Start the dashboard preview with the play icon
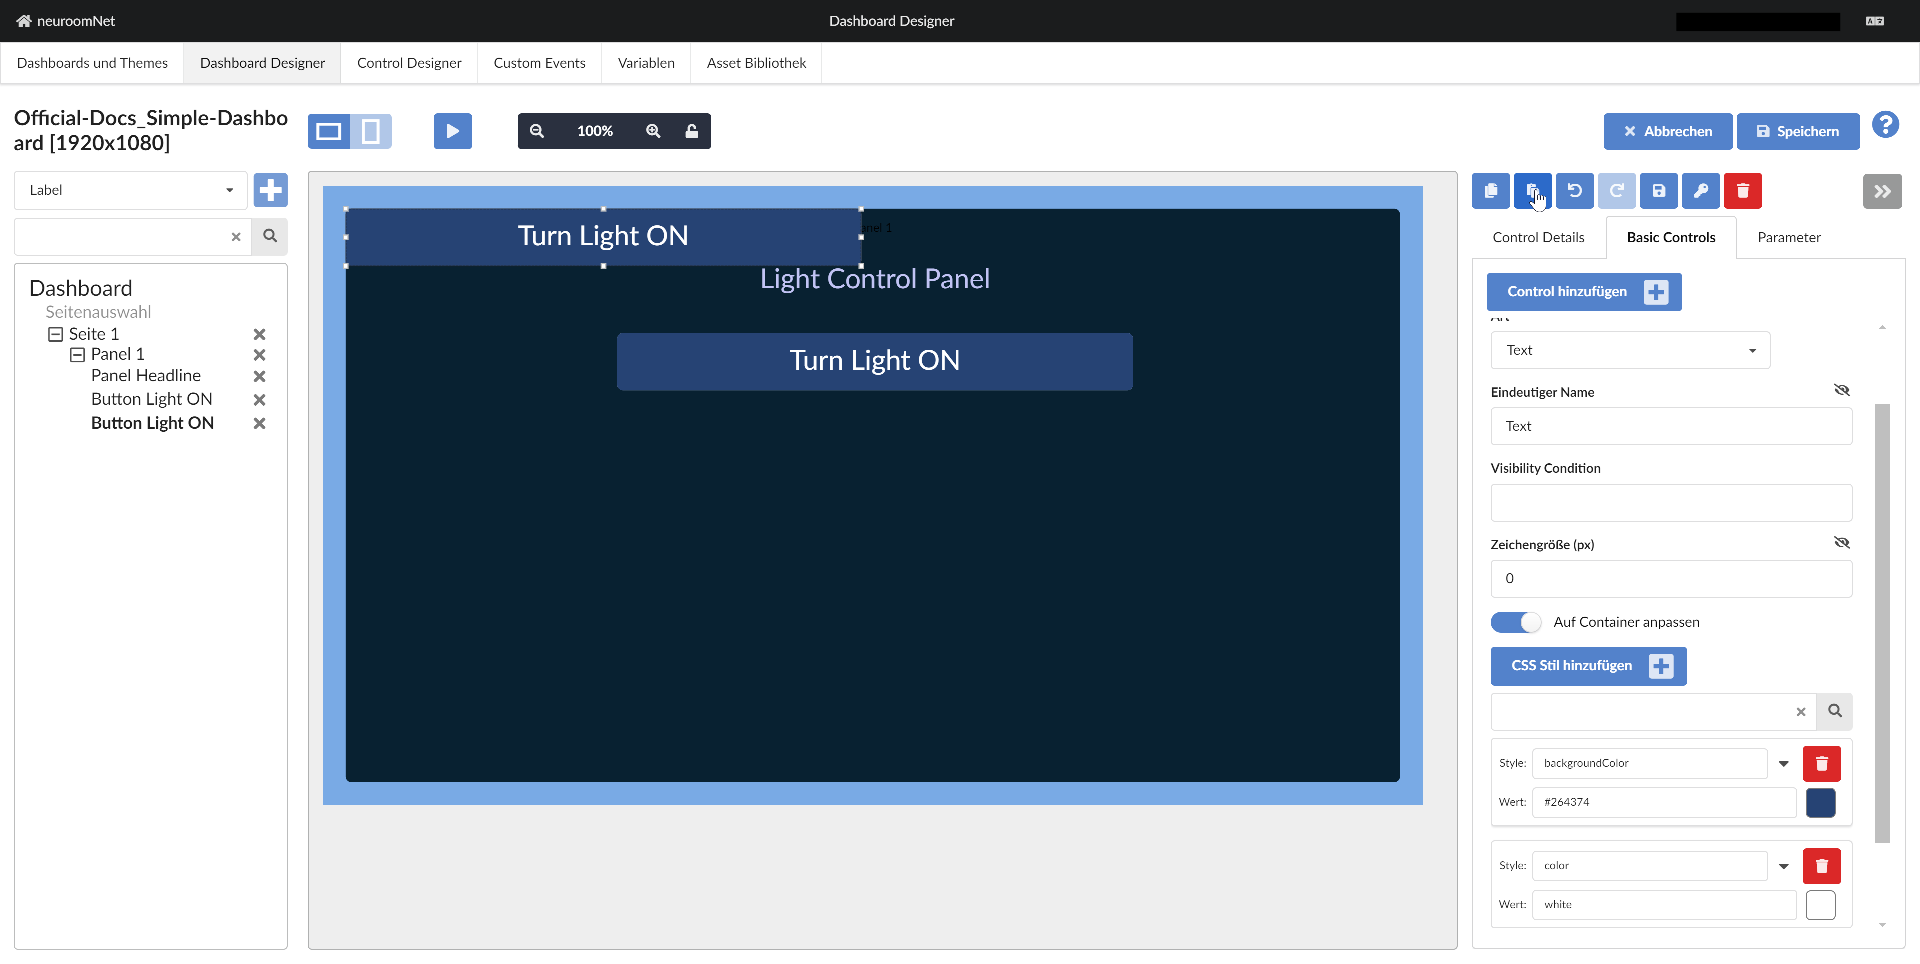 (x=452, y=130)
